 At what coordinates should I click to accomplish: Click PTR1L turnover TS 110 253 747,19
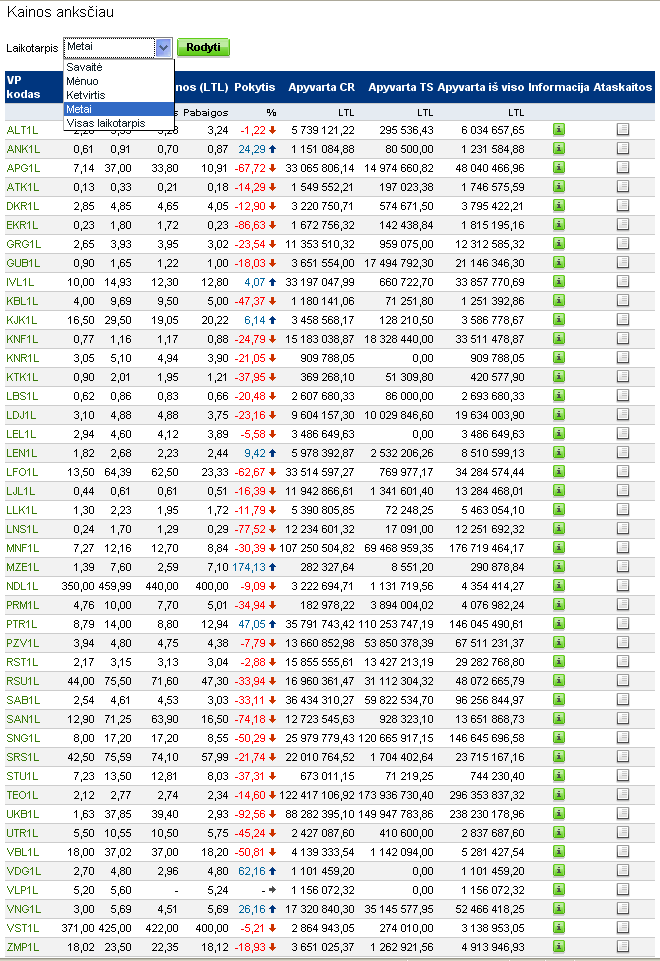(x=396, y=624)
